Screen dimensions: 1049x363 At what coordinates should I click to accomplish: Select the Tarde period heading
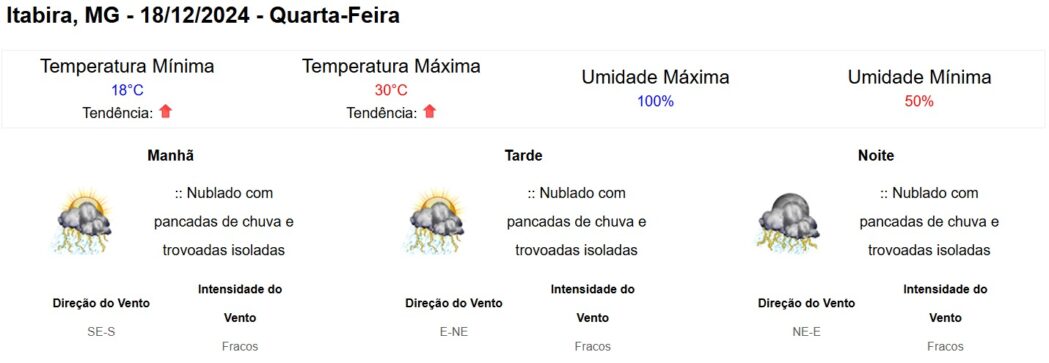523,156
